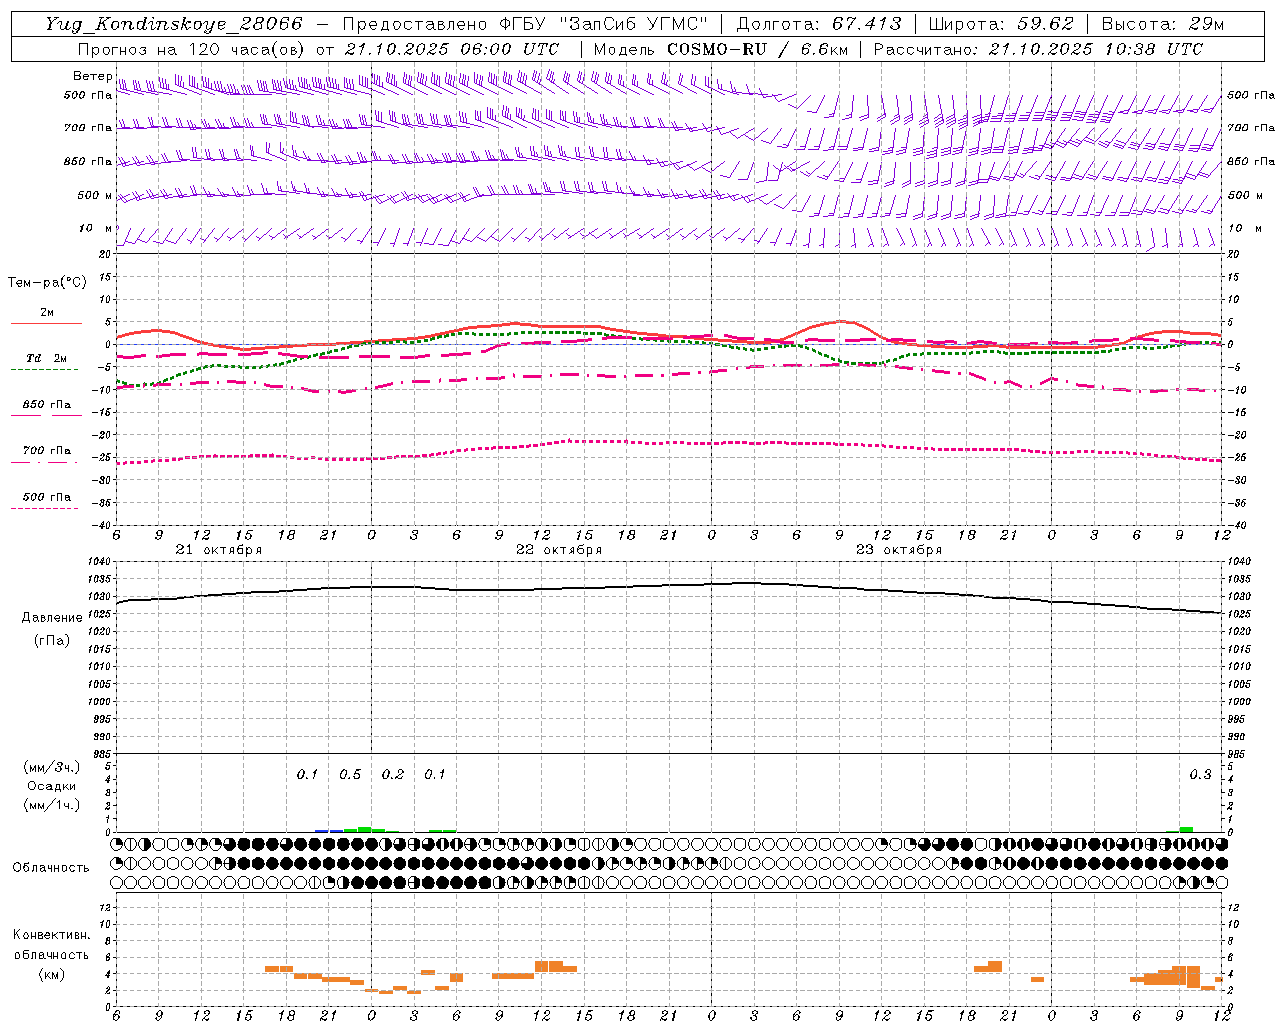This screenshot has height=1024, width=1280.
Task: Click the (км) unit label under convective cloudiness
Action: (52, 974)
